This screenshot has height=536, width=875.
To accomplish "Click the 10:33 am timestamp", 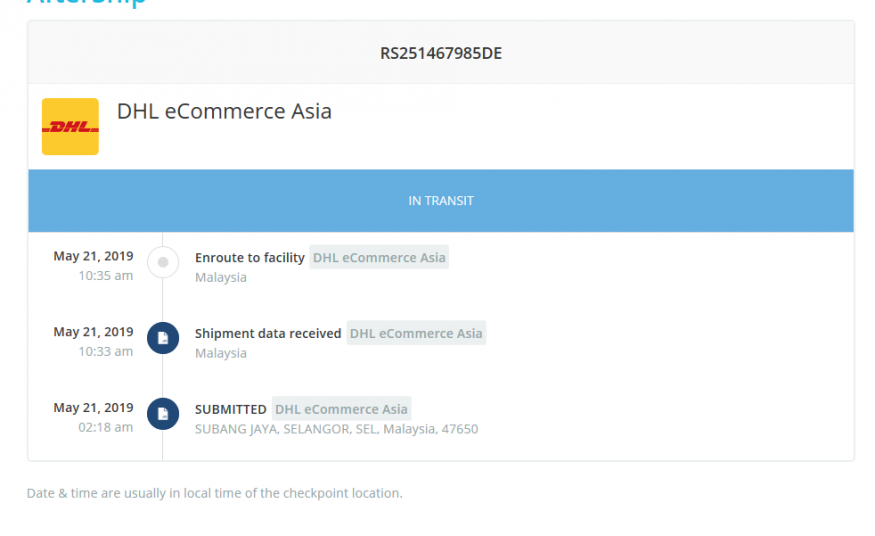I will click(x=105, y=351).
